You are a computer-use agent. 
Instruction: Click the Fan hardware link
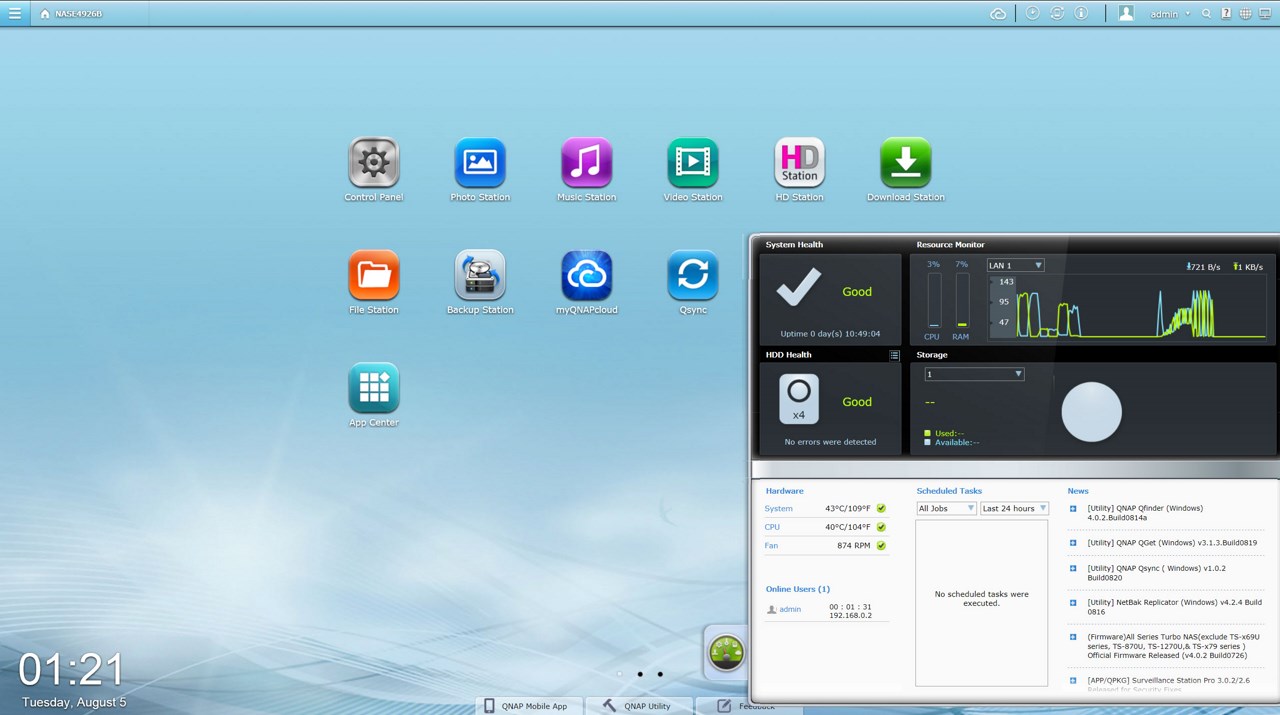(x=771, y=546)
